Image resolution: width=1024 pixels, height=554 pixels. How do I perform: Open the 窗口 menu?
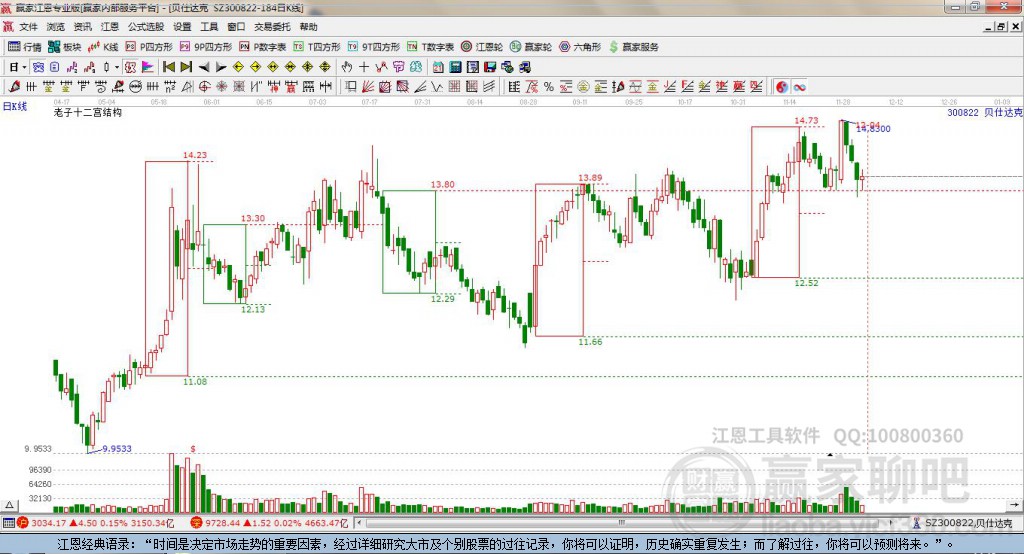(x=236, y=27)
